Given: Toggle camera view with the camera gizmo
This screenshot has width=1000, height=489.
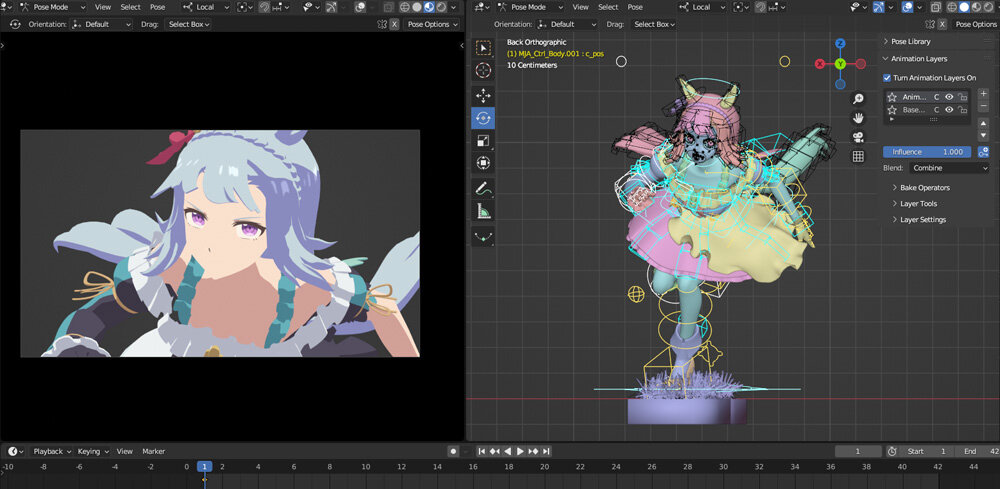Looking at the screenshot, I should (858, 137).
